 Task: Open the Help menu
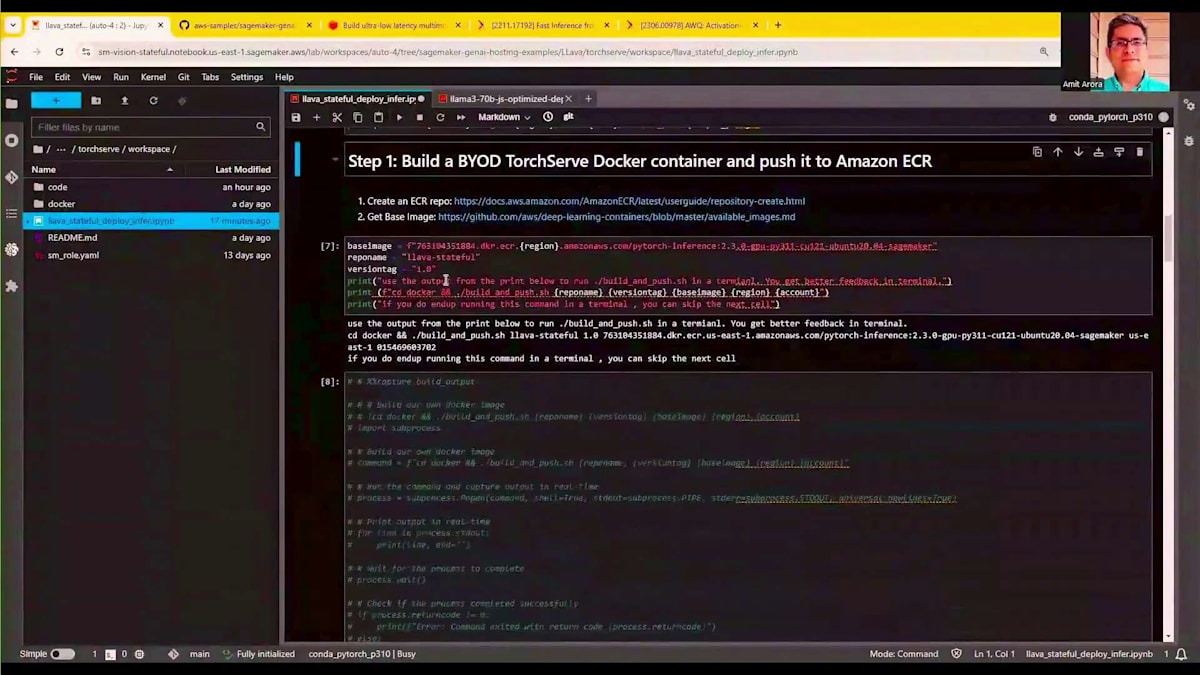click(x=284, y=77)
